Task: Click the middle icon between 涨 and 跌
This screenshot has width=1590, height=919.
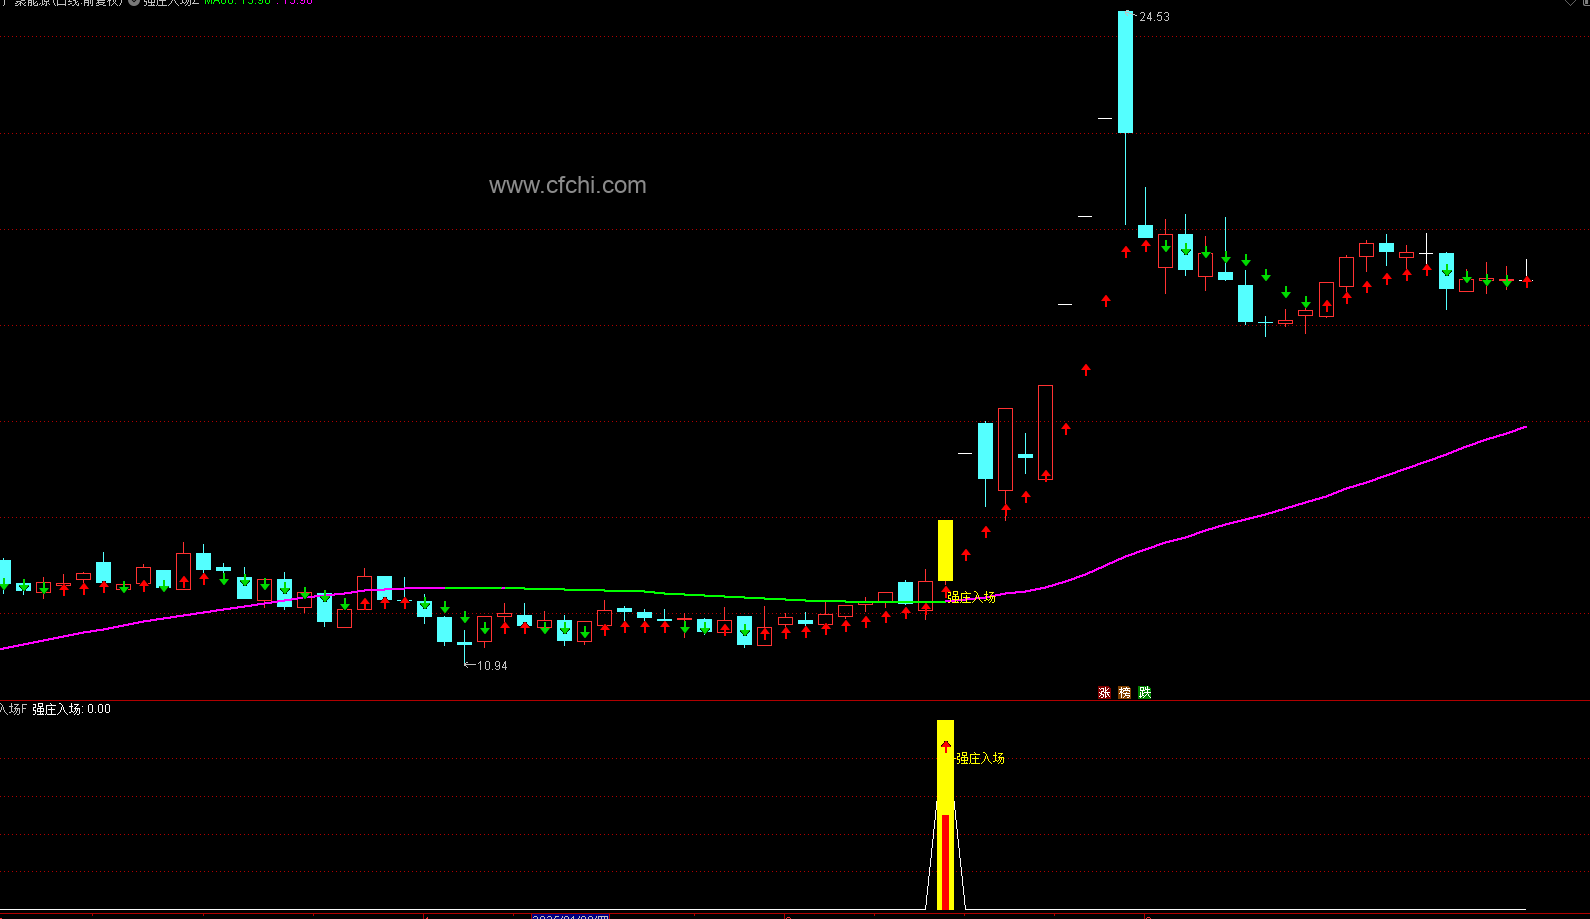Action: (1125, 692)
